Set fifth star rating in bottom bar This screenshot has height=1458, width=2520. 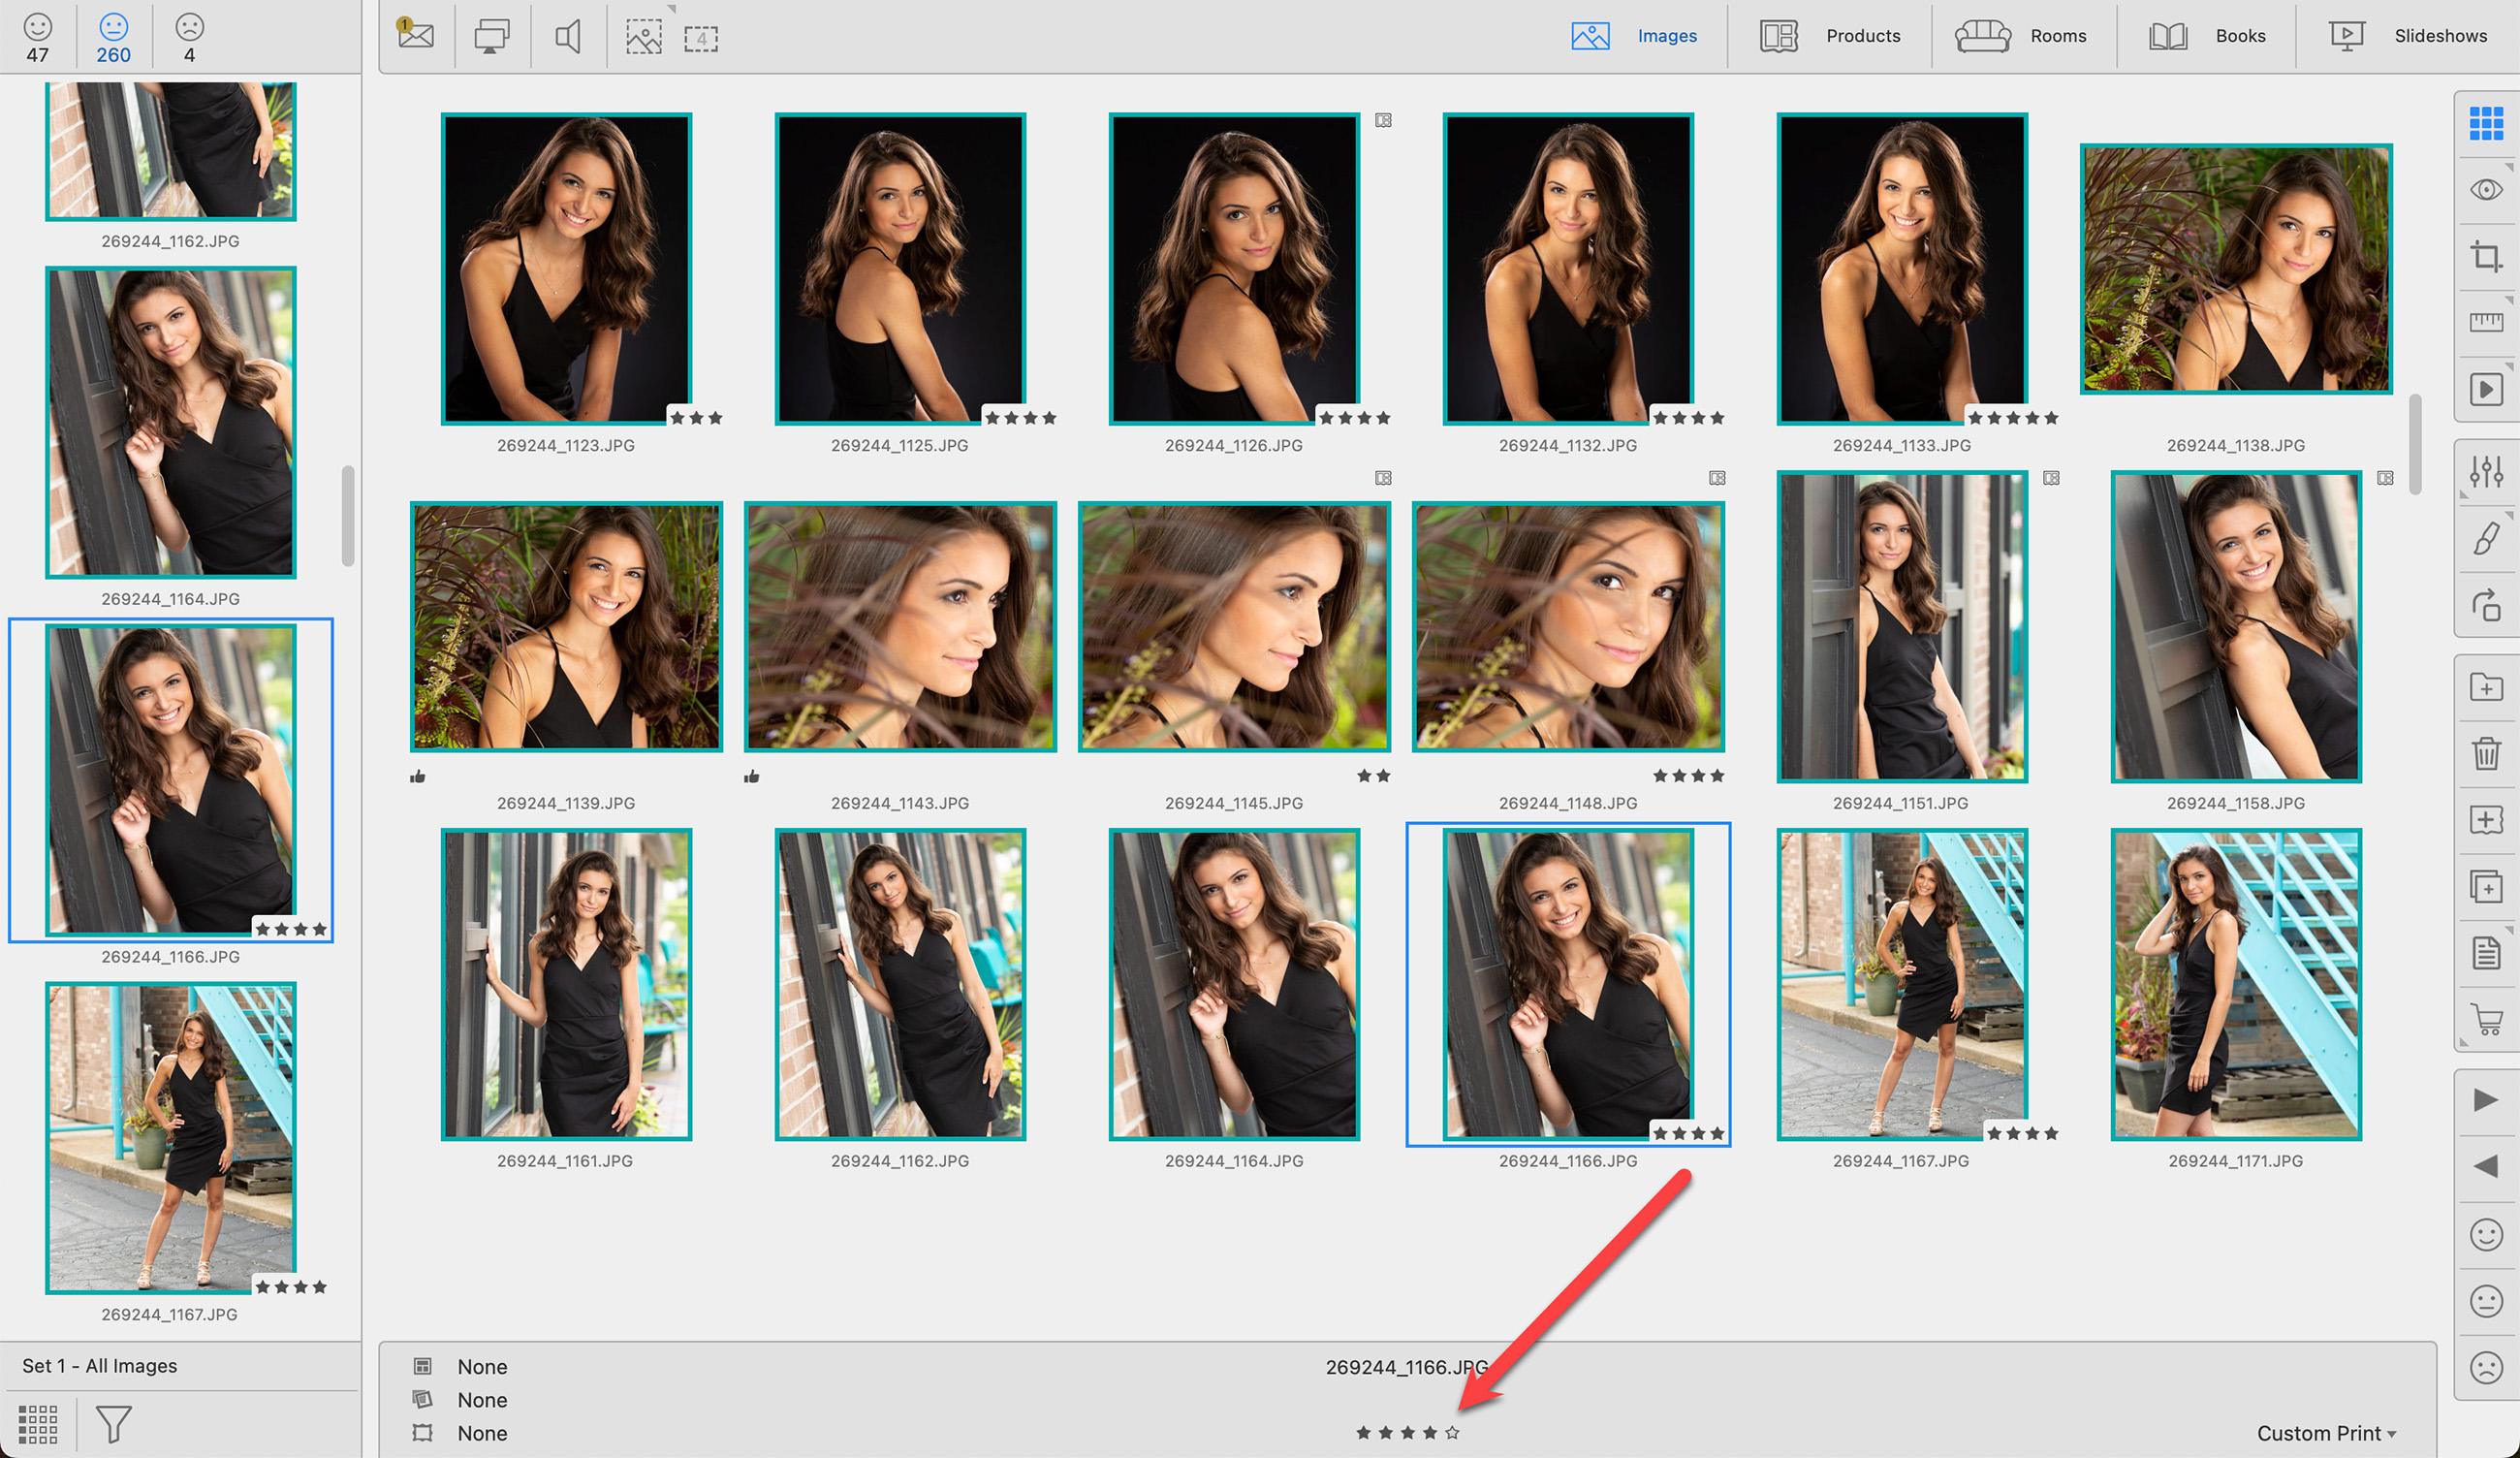1452,1433
